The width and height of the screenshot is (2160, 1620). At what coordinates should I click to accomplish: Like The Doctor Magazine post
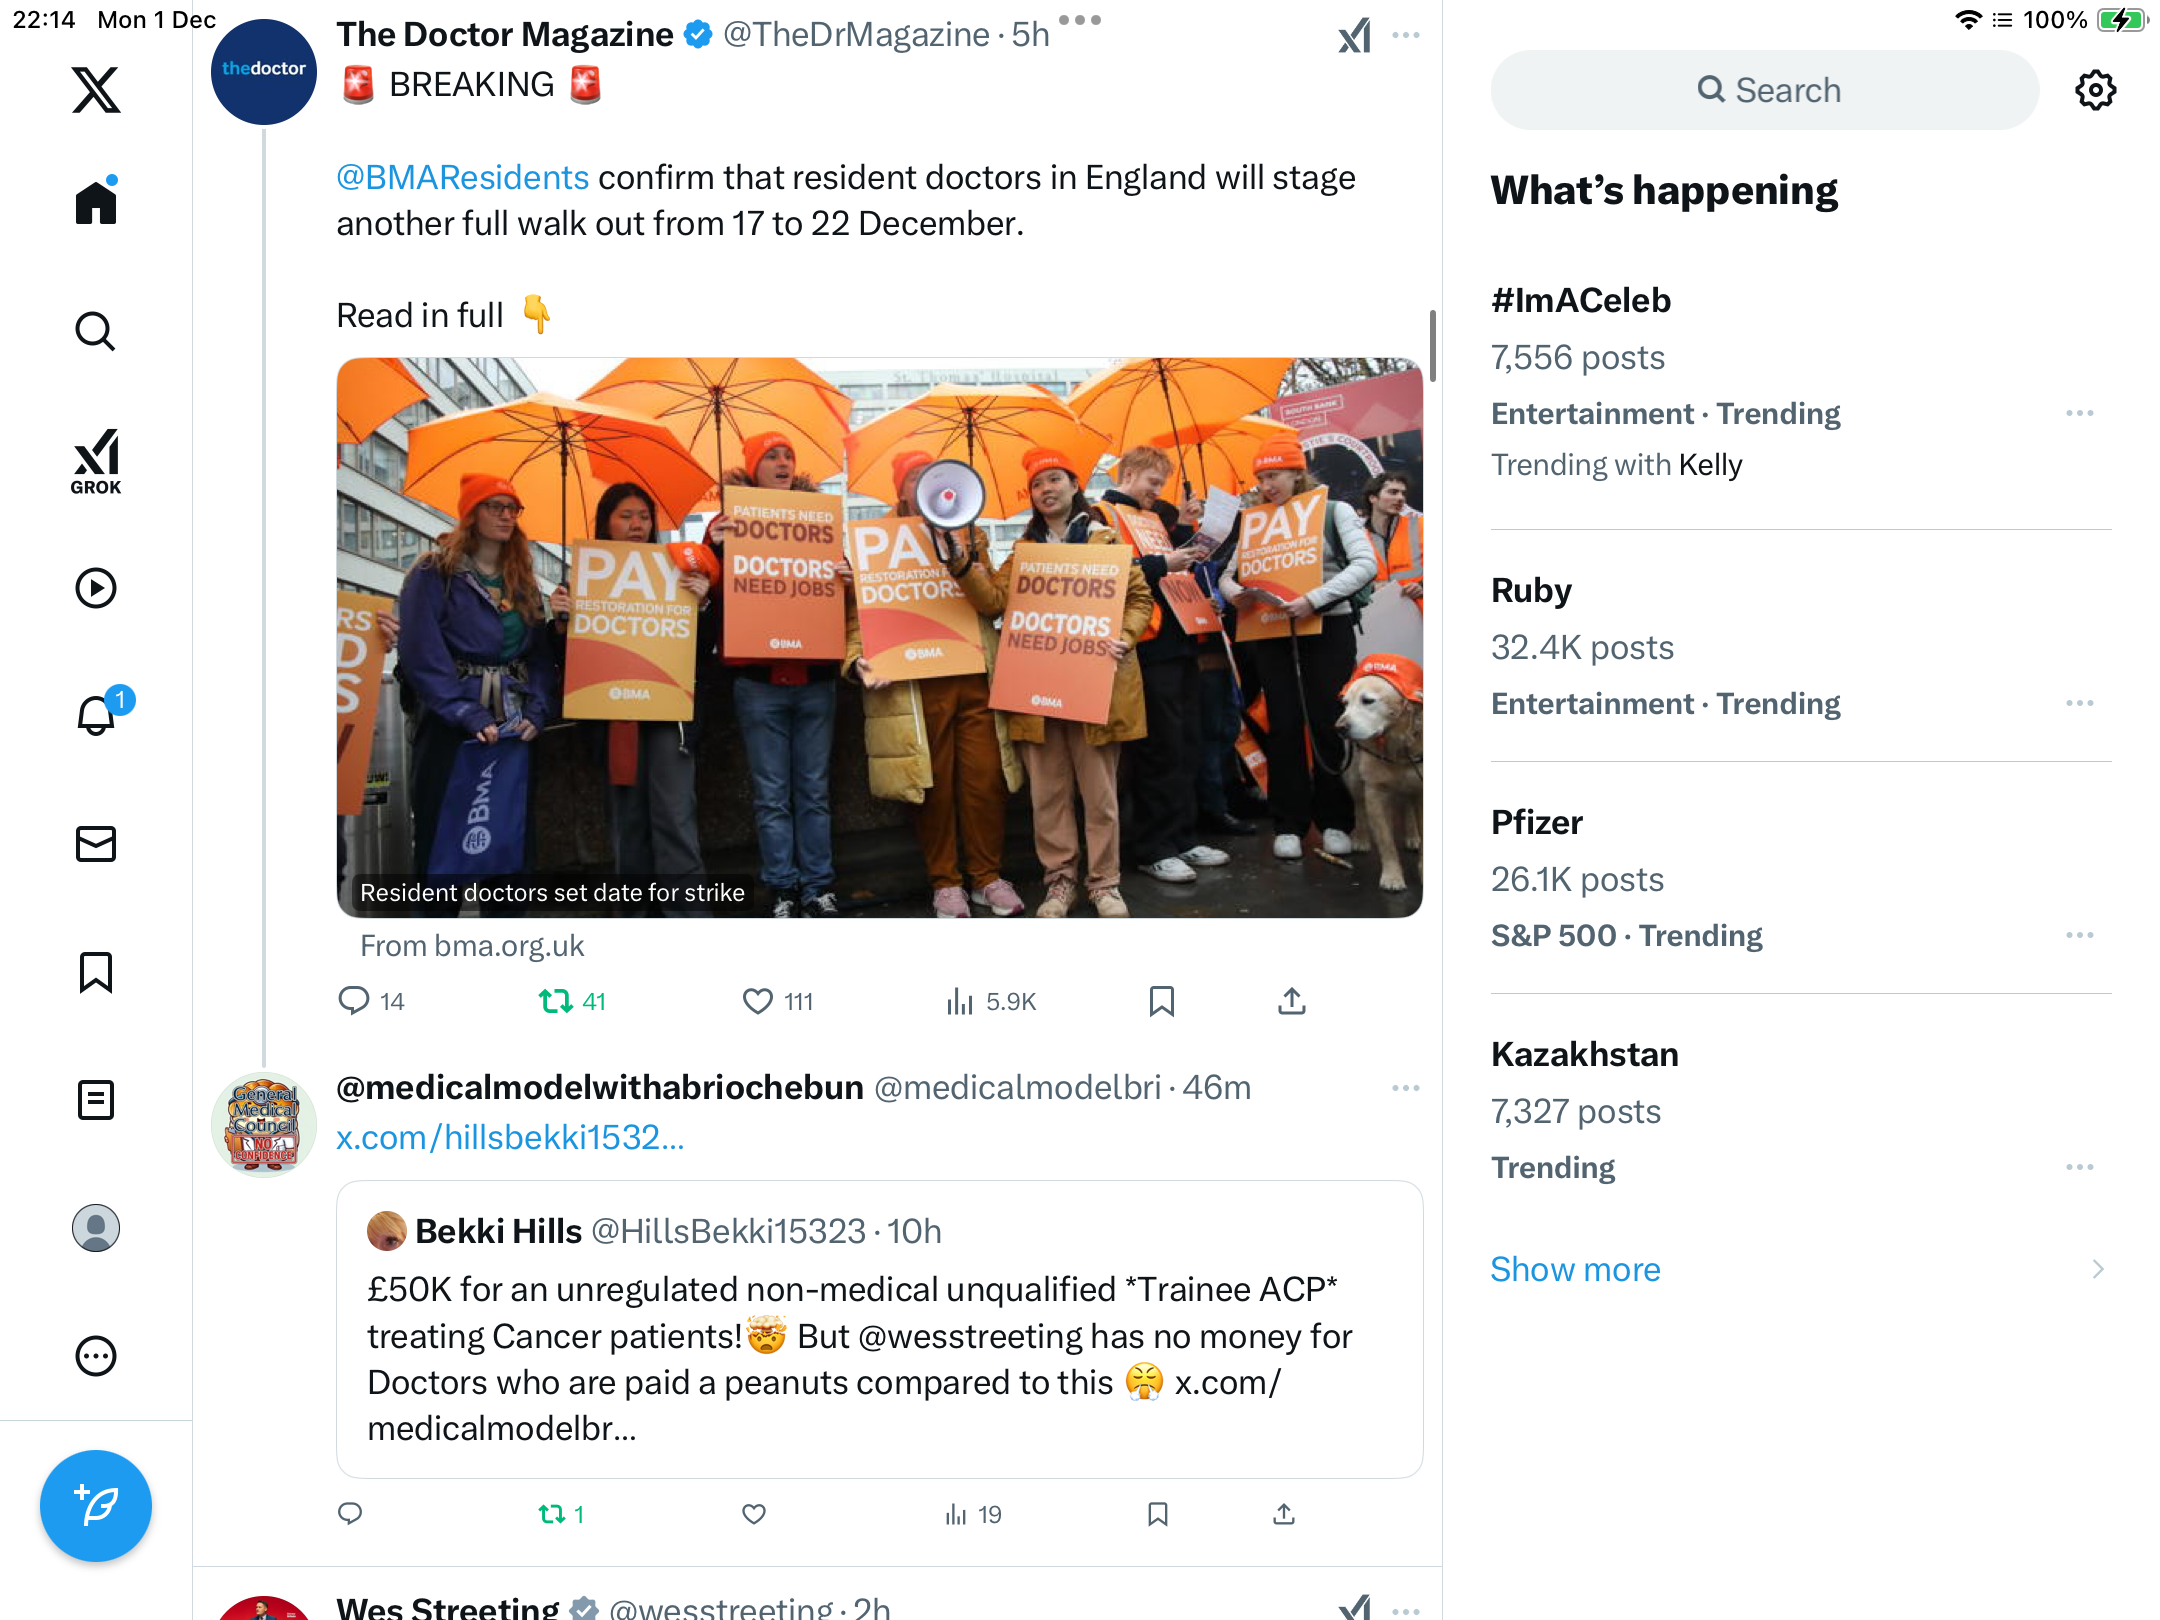pyautogui.click(x=758, y=1001)
